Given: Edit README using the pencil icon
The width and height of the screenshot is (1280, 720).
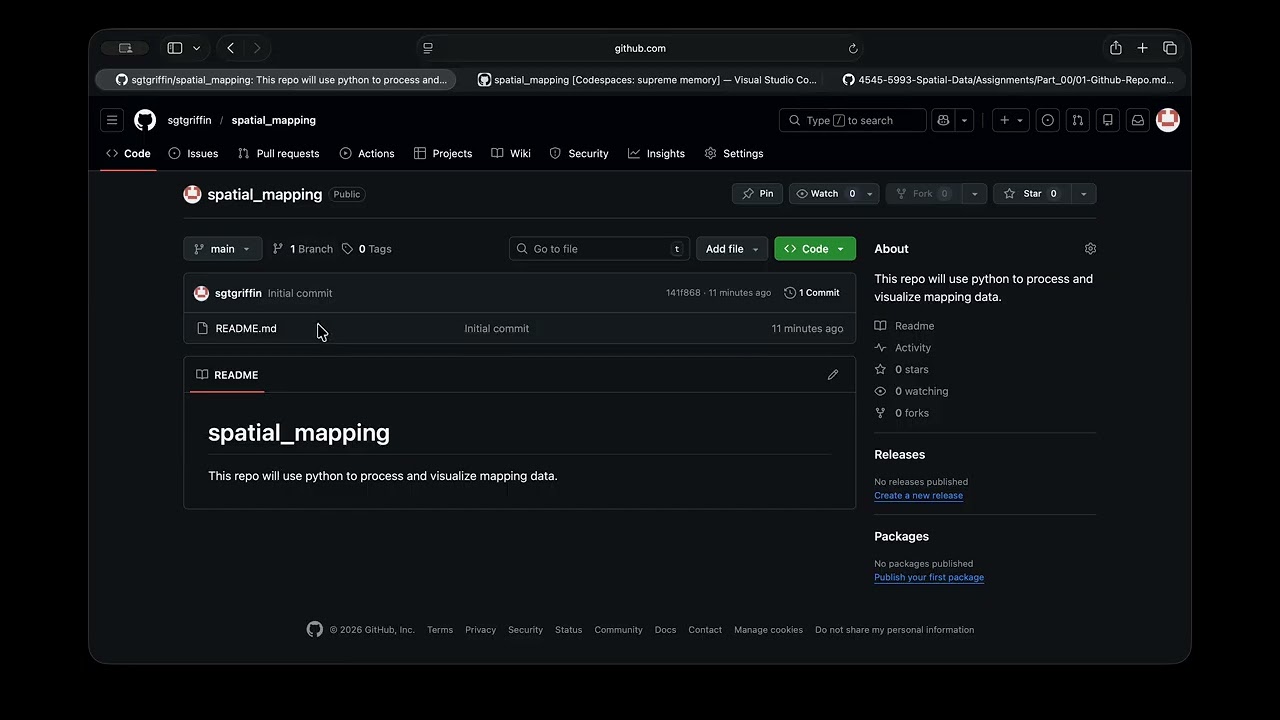Looking at the screenshot, I should pos(833,375).
